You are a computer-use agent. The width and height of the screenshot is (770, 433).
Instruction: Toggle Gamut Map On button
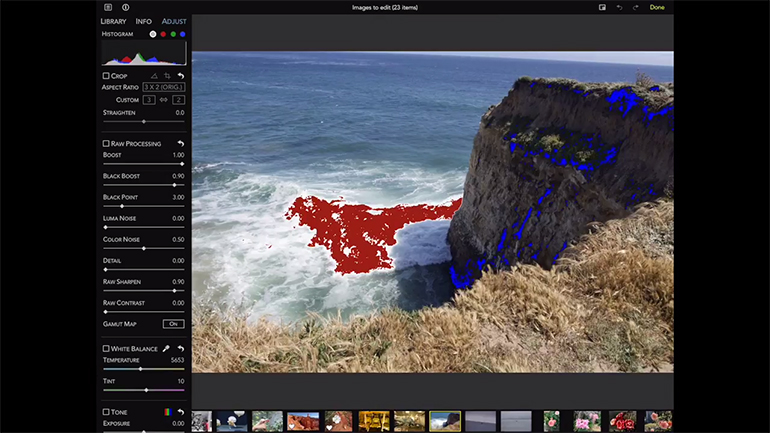(174, 324)
